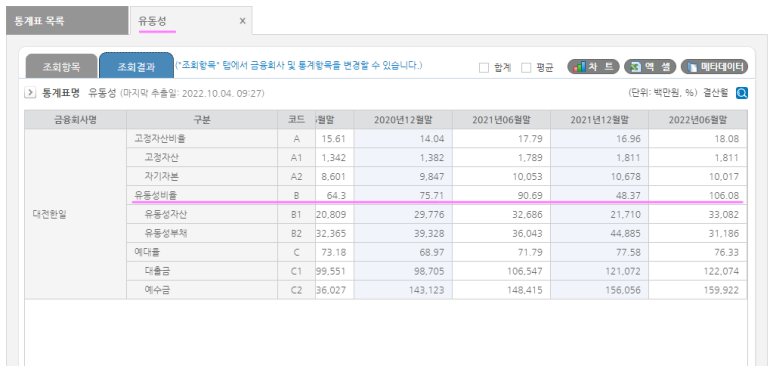Image resolution: width=773 pixels, height=366 pixels.
Task: Click the 금융회사명 column header
Action: [75, 120]
